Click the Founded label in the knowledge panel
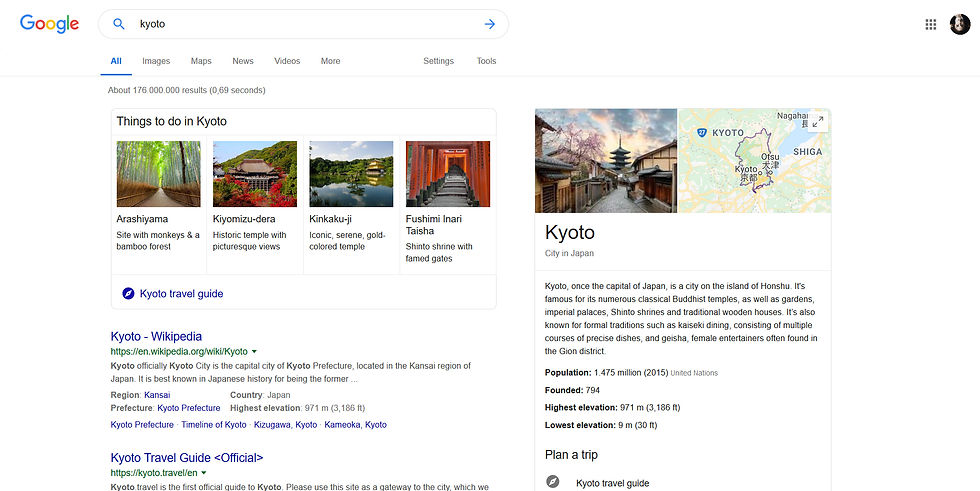This screenshot has width=980, height=491. click(564, 390)
